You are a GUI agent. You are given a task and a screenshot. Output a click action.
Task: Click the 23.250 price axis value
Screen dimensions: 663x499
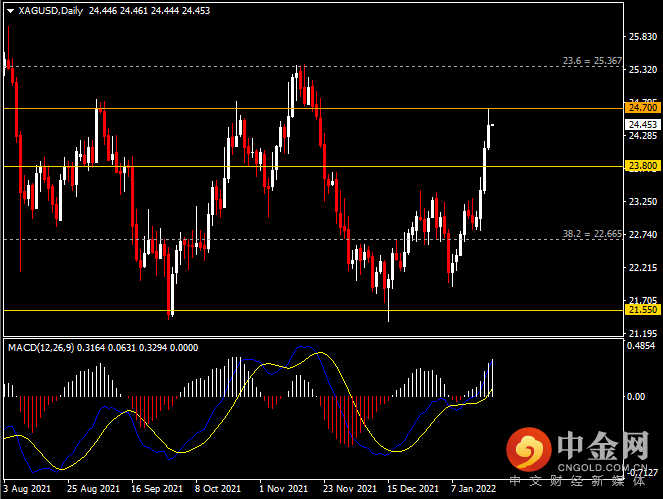643,202
